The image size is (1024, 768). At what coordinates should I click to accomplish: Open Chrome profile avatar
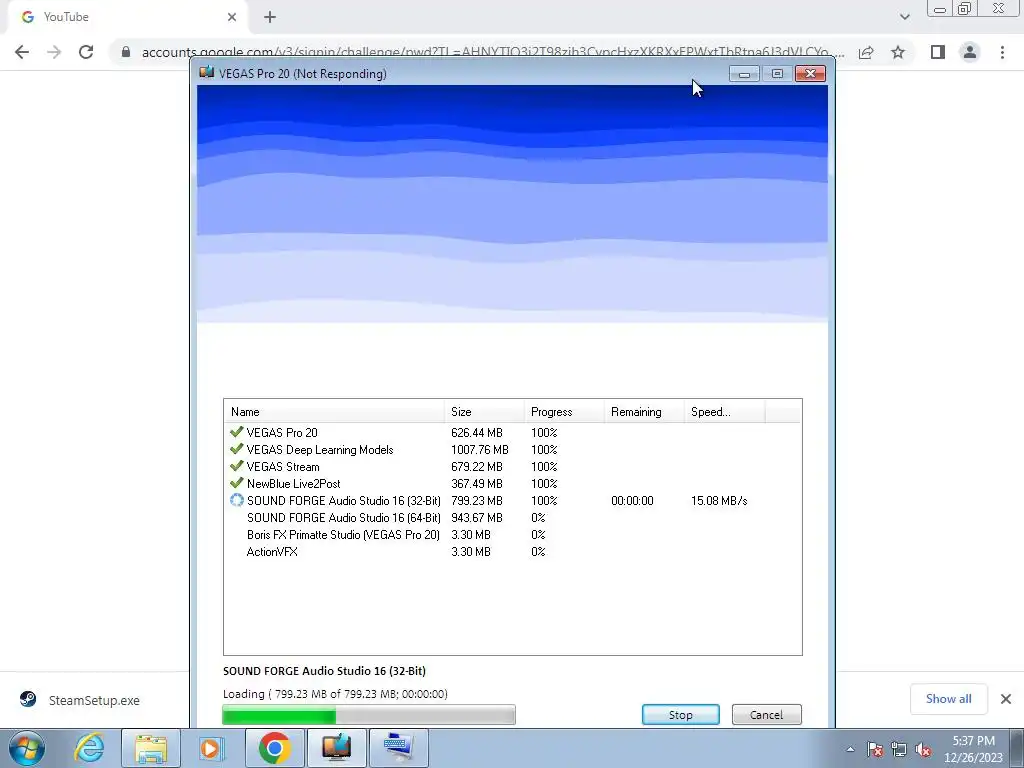[970, 52]
